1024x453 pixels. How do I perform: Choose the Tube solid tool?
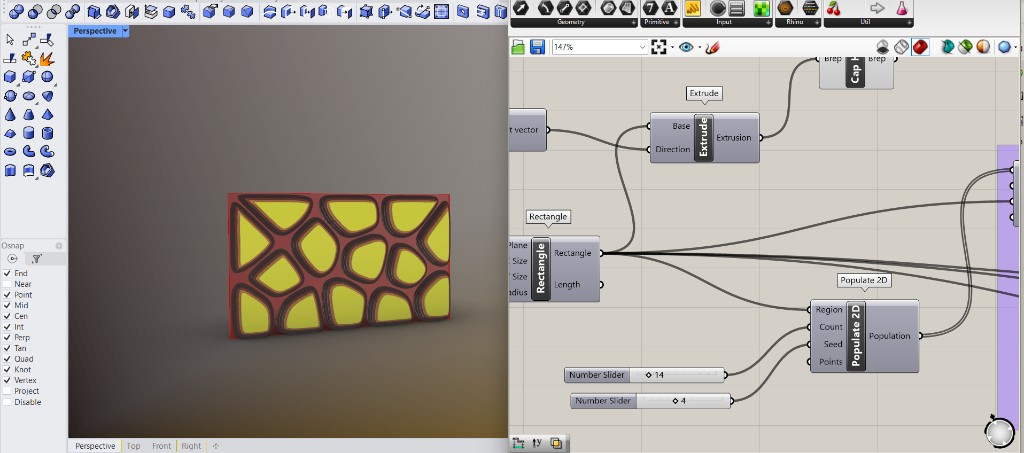click(47, 133)
